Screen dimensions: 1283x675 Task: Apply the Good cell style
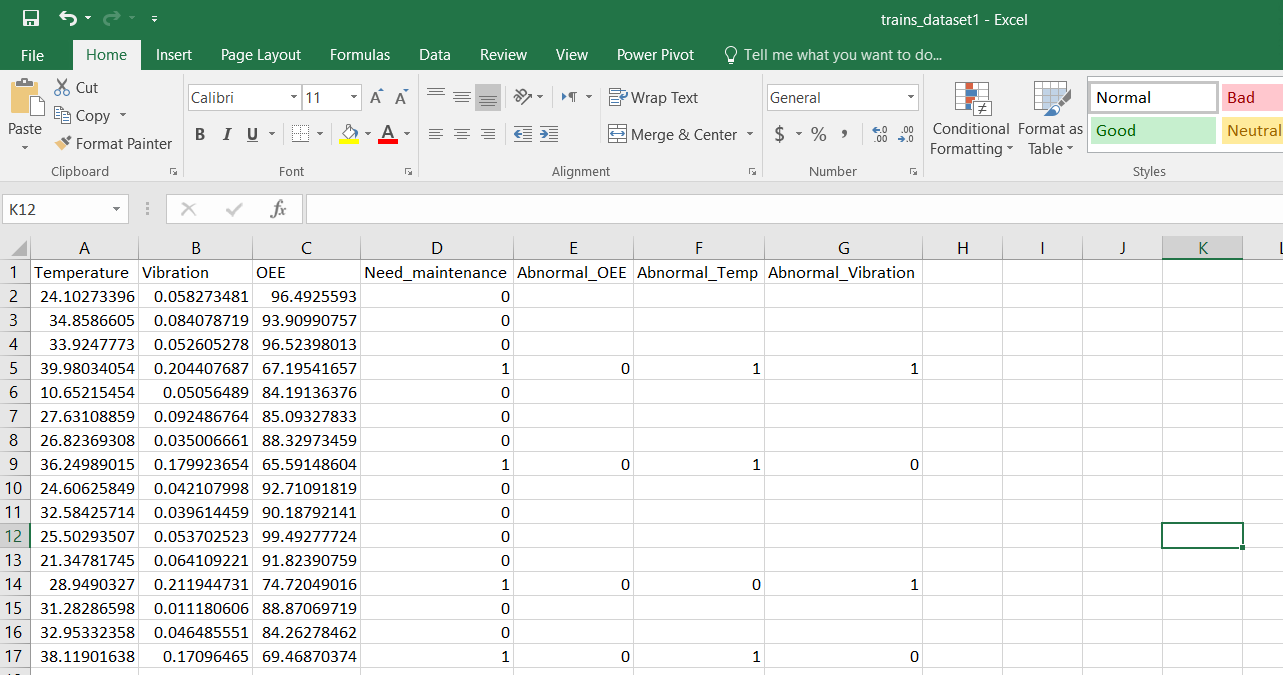[x=1152, y=131]
